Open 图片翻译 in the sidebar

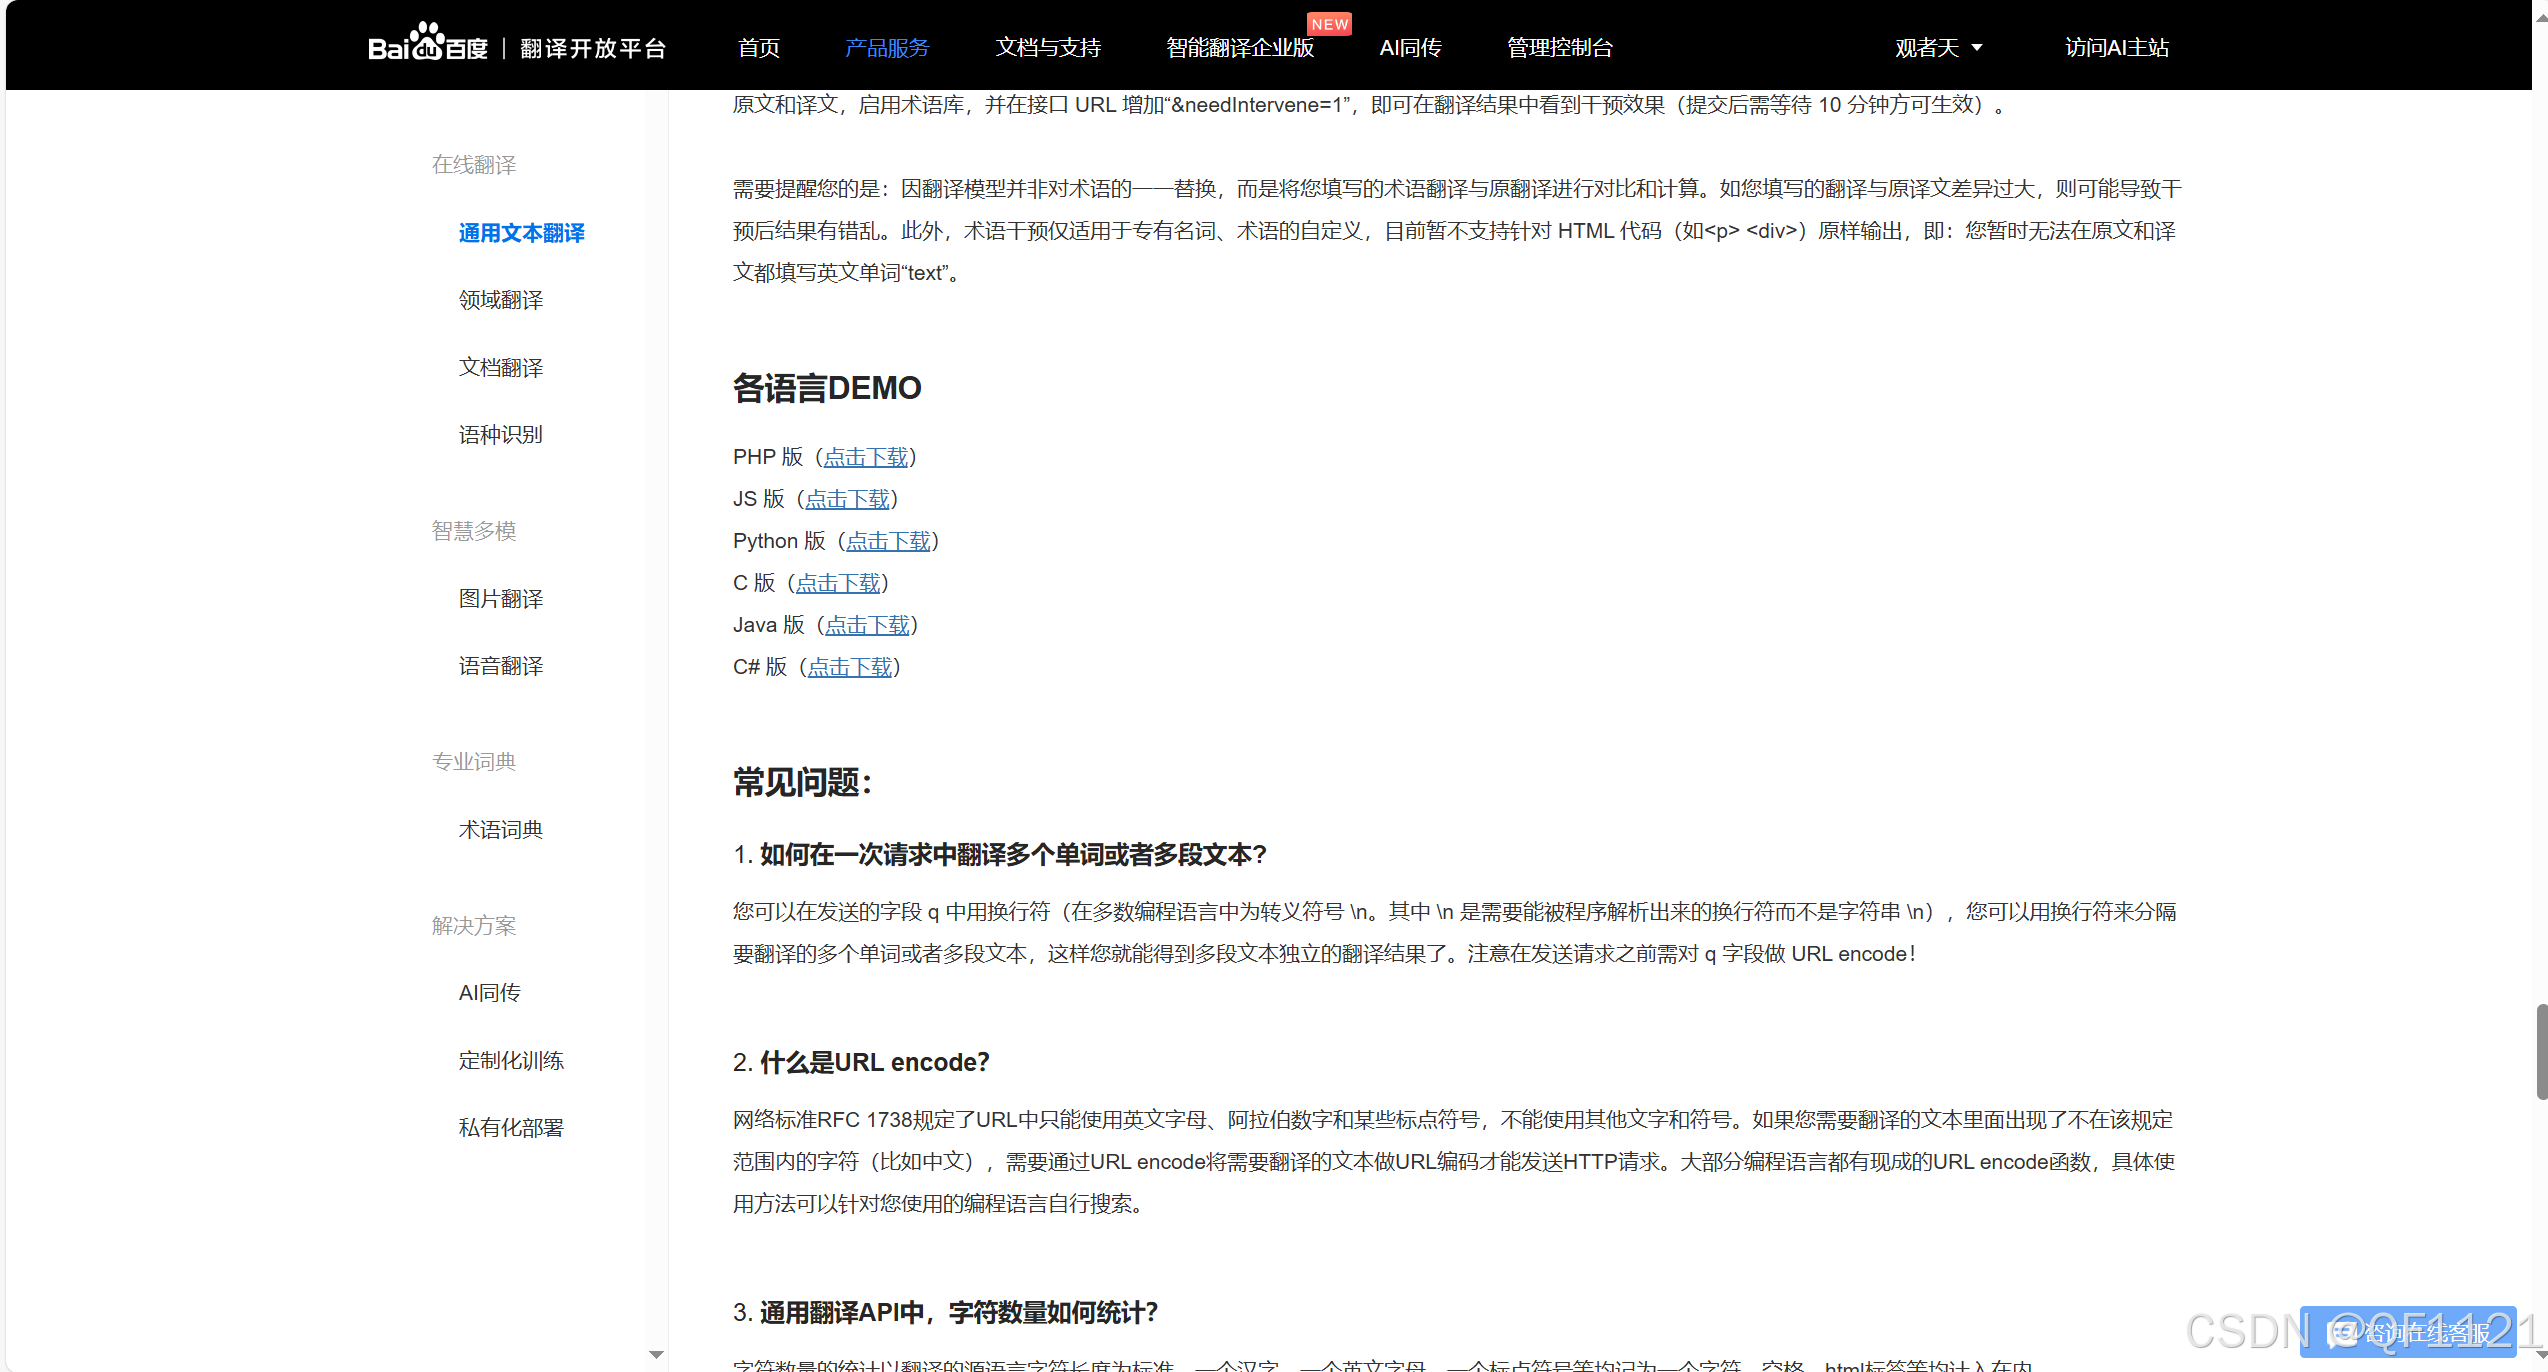point(501,599)
